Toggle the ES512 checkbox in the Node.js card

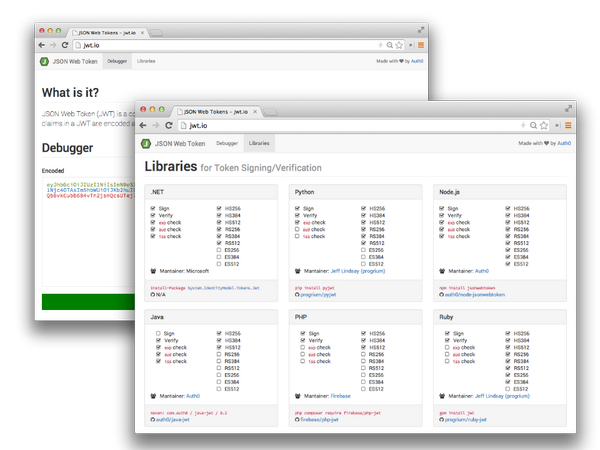coord(508,264)
